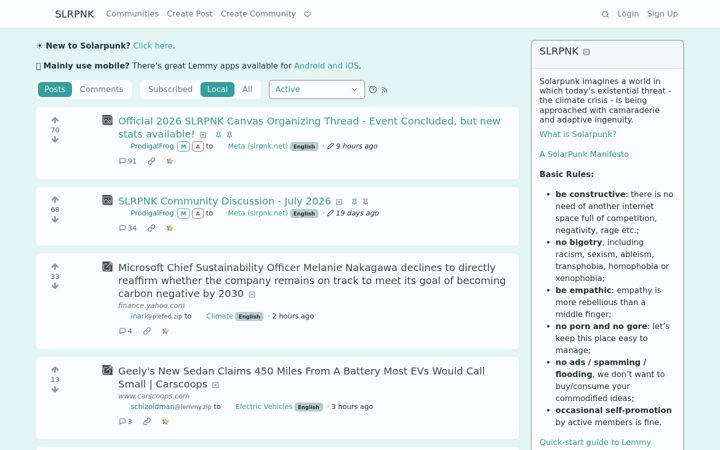
Task: Downvote the Microsoft Chief Sustainability Officer post
Action: point(55,286)
